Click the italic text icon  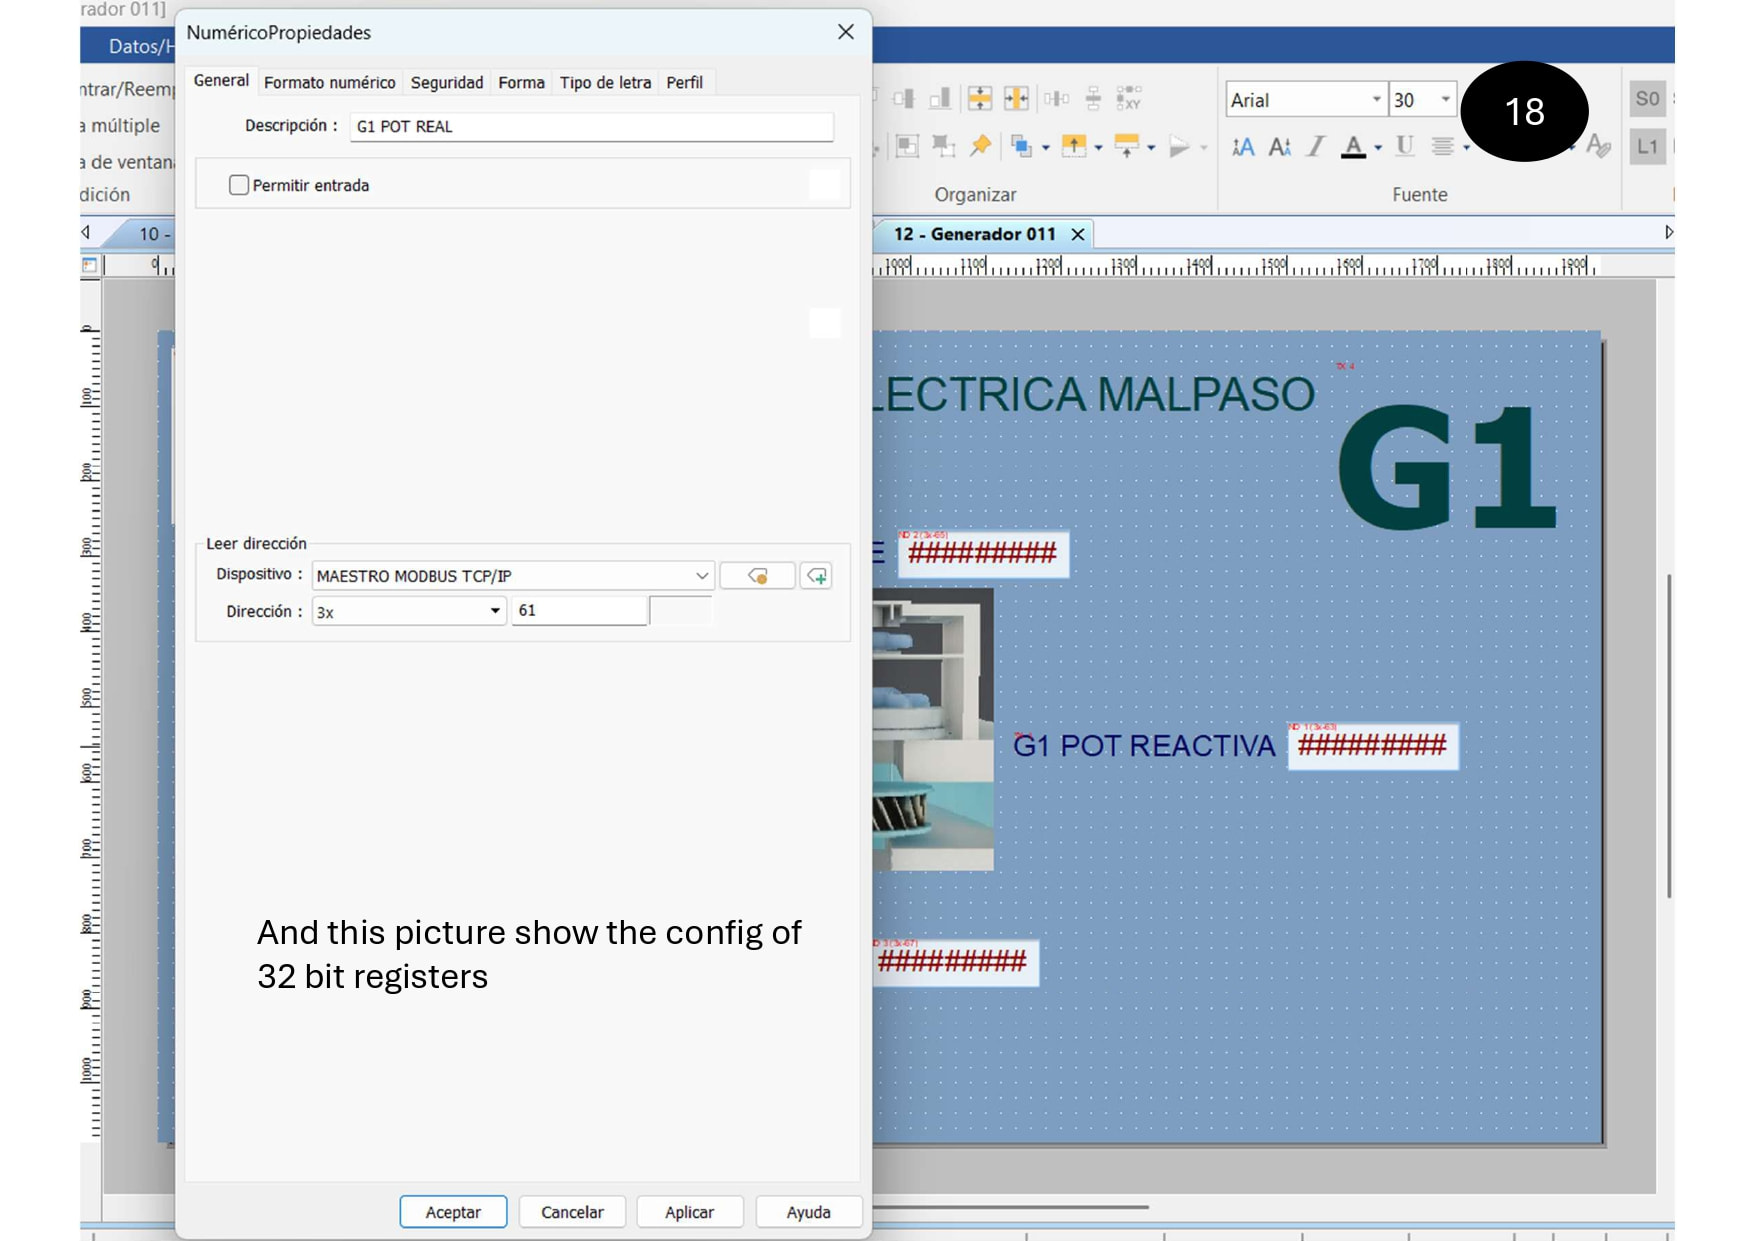1316,147
